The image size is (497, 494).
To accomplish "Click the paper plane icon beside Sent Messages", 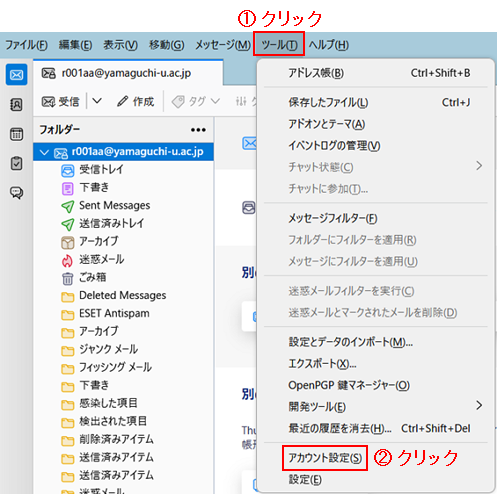I will [x=68, y=207].
